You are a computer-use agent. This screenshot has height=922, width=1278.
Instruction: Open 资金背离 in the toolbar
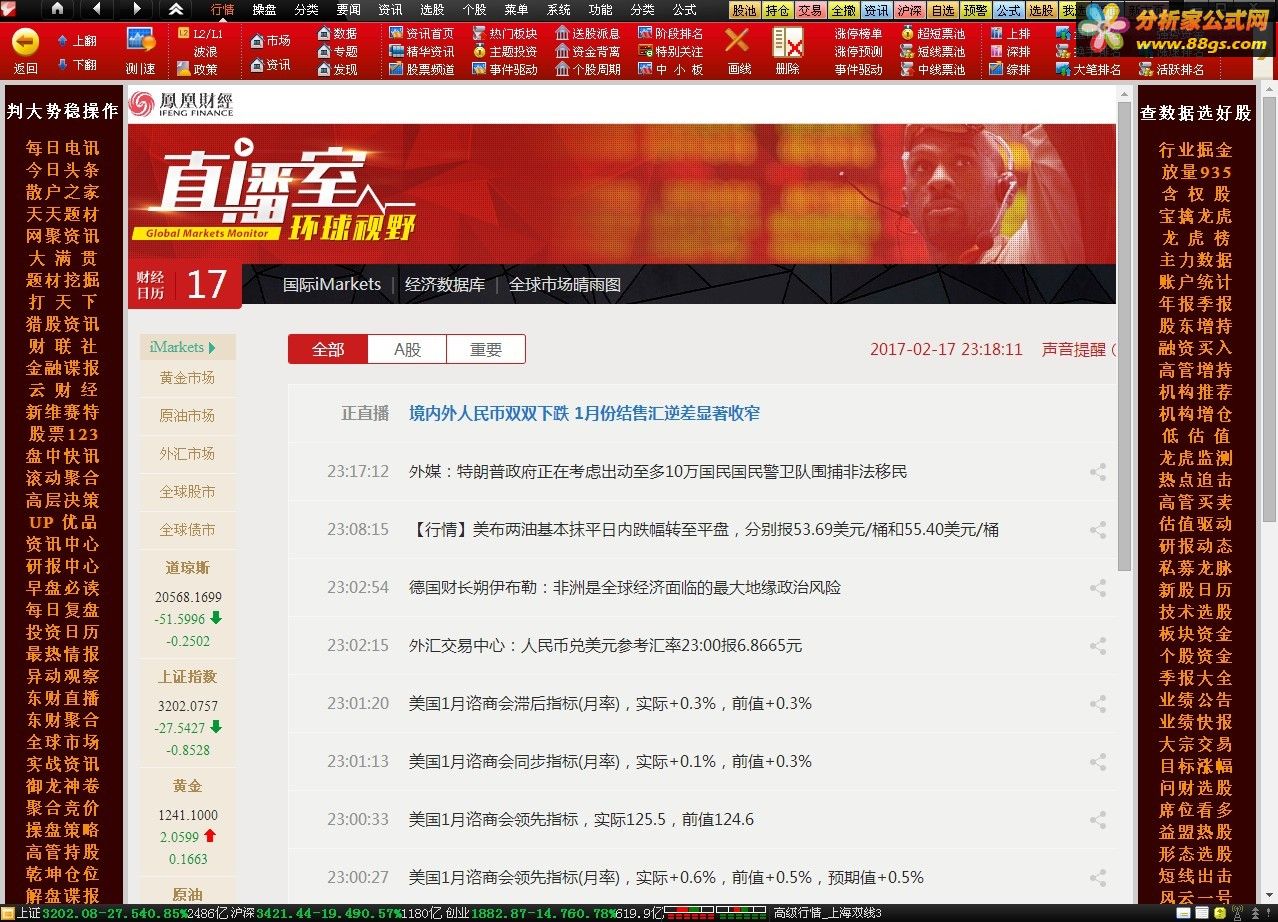point(588,52)
